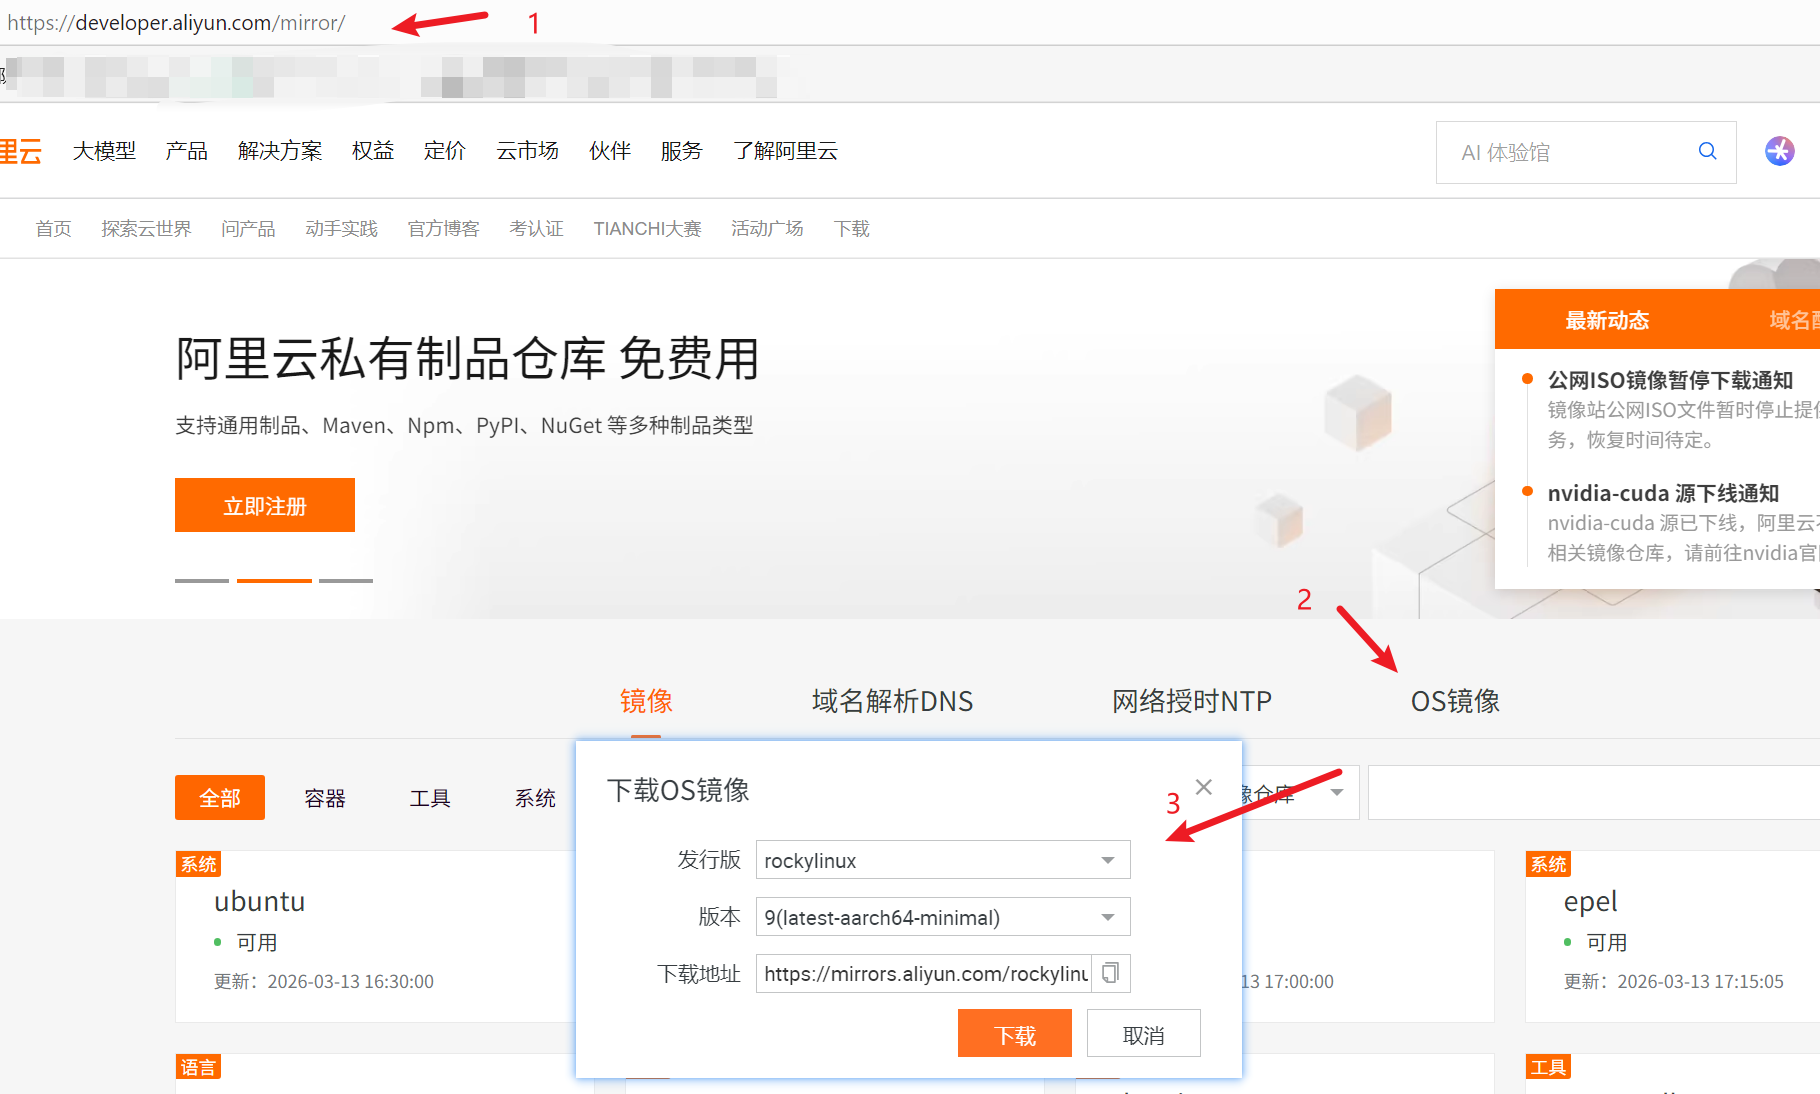Show the first banner slide indicator
The image size is (1820, 1094).
[202, 580]
